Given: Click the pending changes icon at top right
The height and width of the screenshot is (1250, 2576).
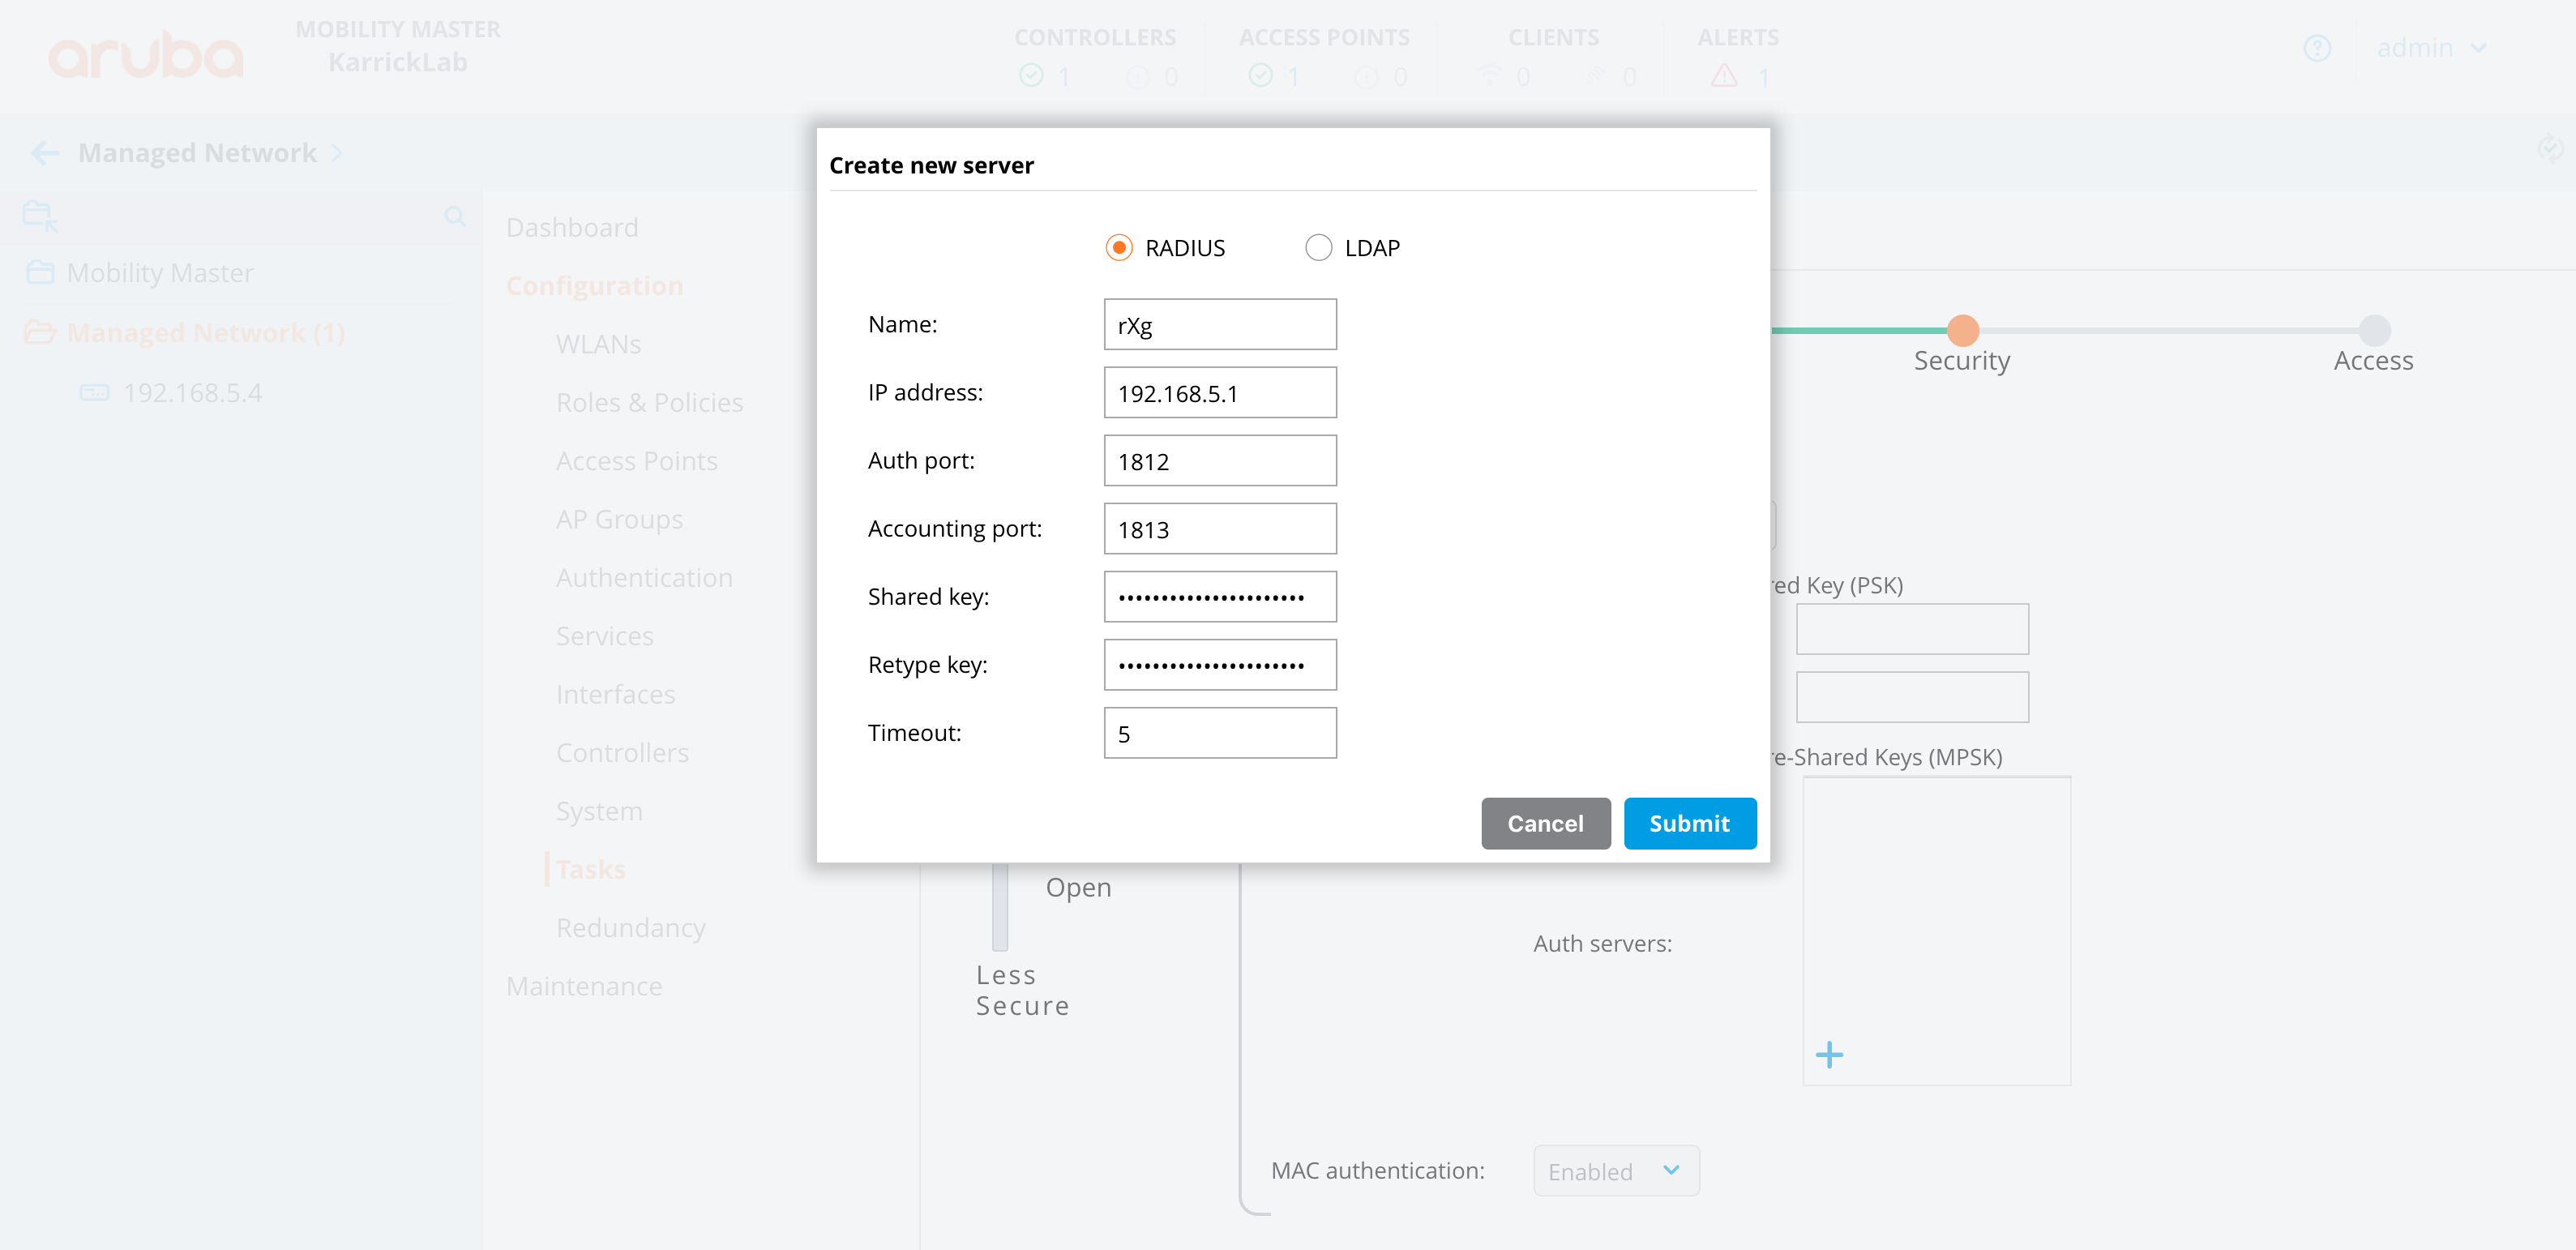Looking at the screenshot, I should tap(2549, 150).
